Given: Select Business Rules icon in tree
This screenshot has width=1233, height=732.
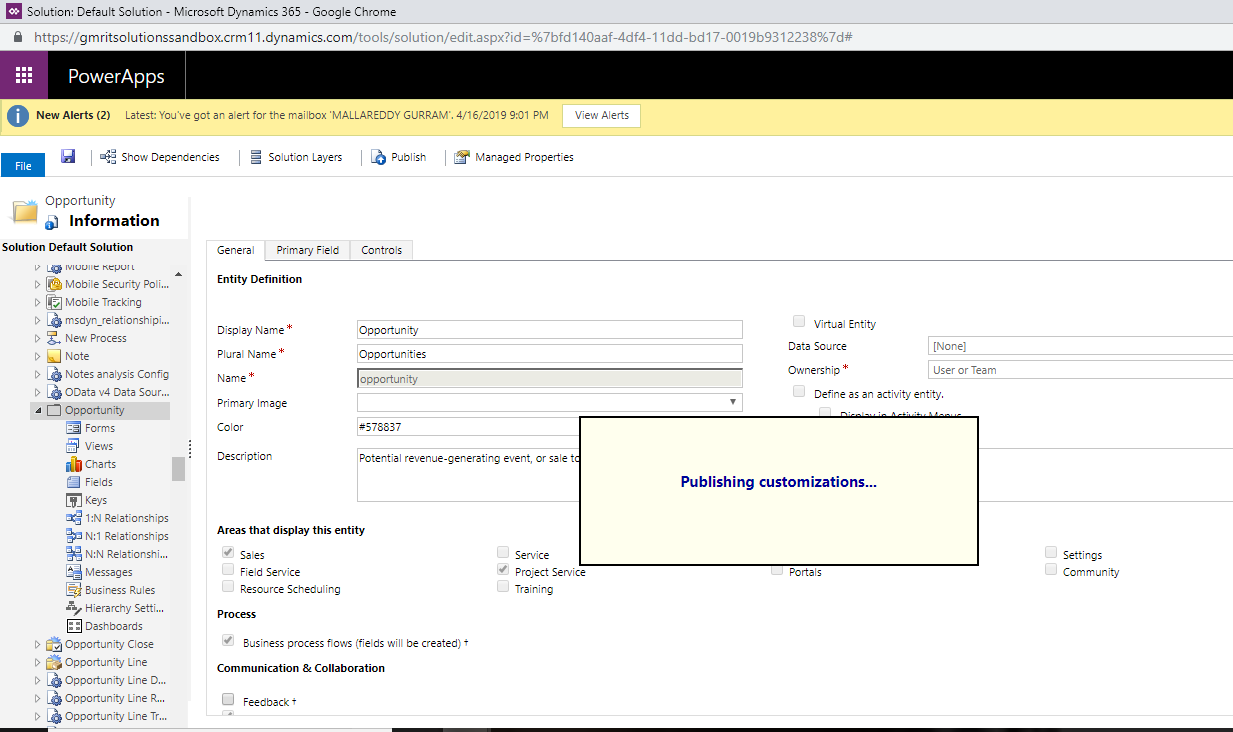Looking at the screenshot, I should point(74,590).
